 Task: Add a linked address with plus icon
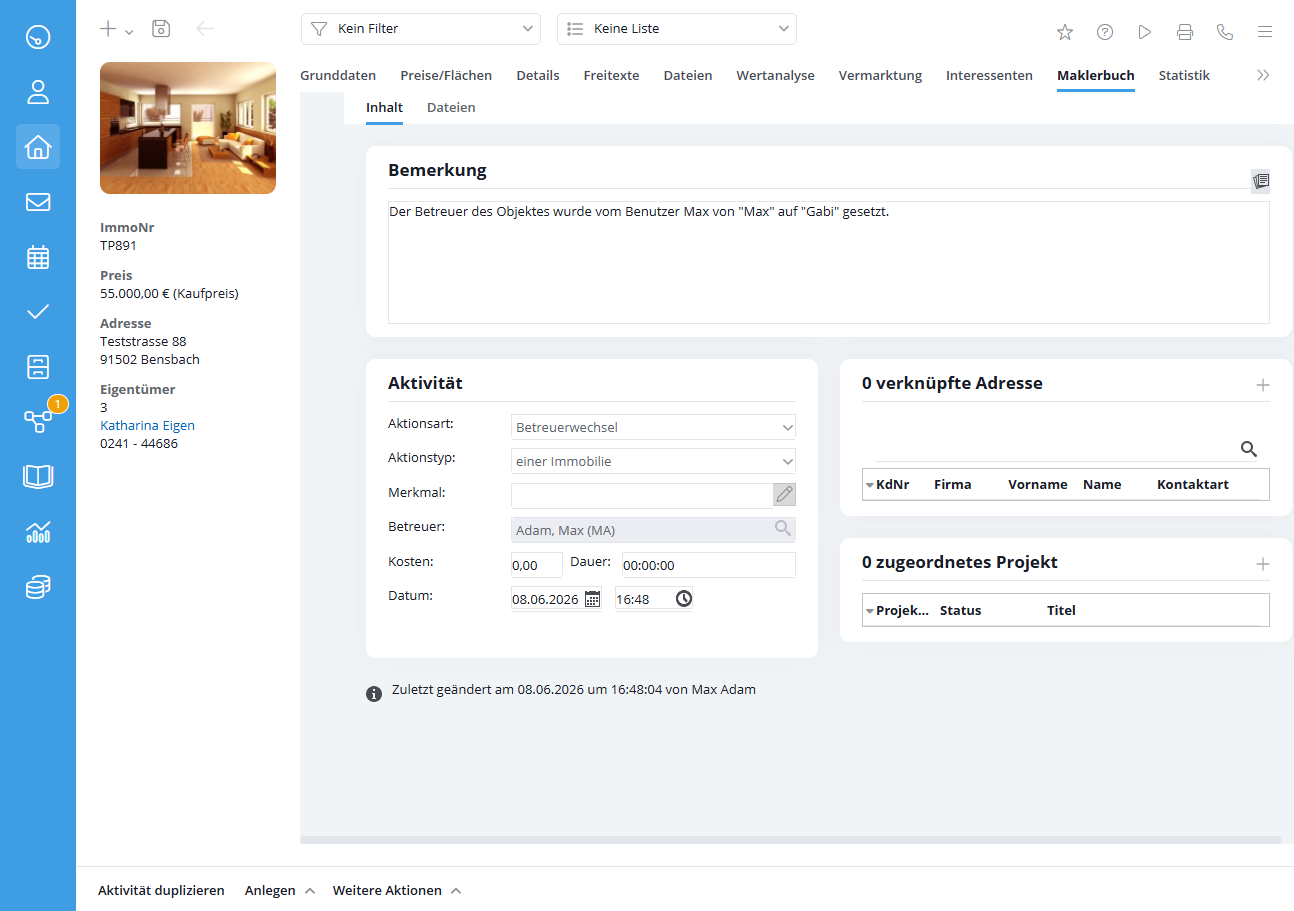[1263, 385]
